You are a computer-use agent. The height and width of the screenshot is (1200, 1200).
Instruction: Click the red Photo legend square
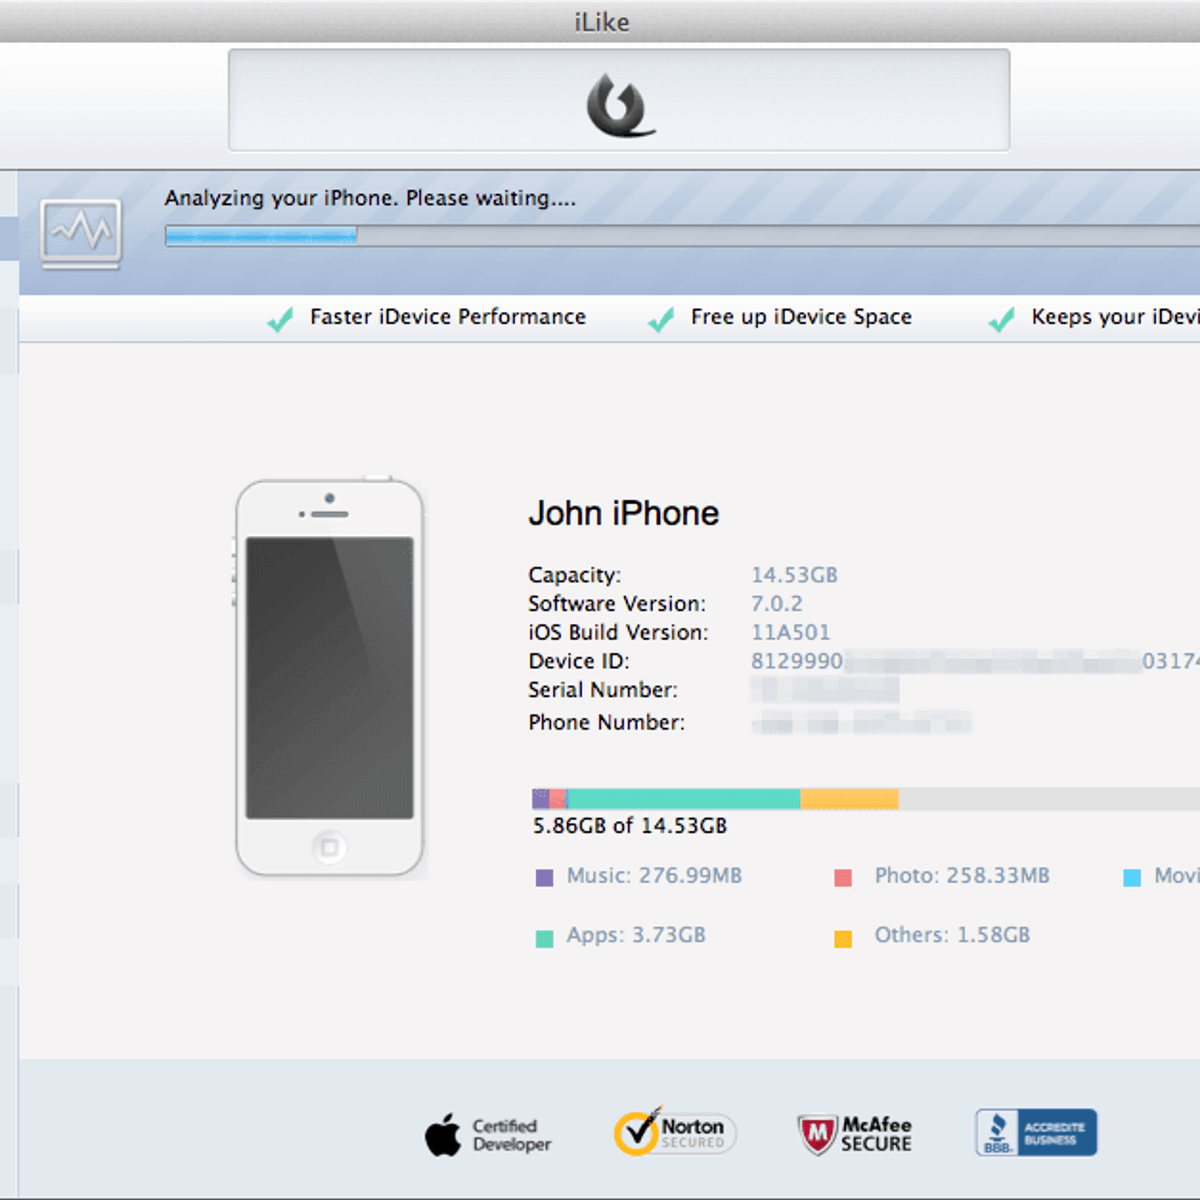point(843,878)
